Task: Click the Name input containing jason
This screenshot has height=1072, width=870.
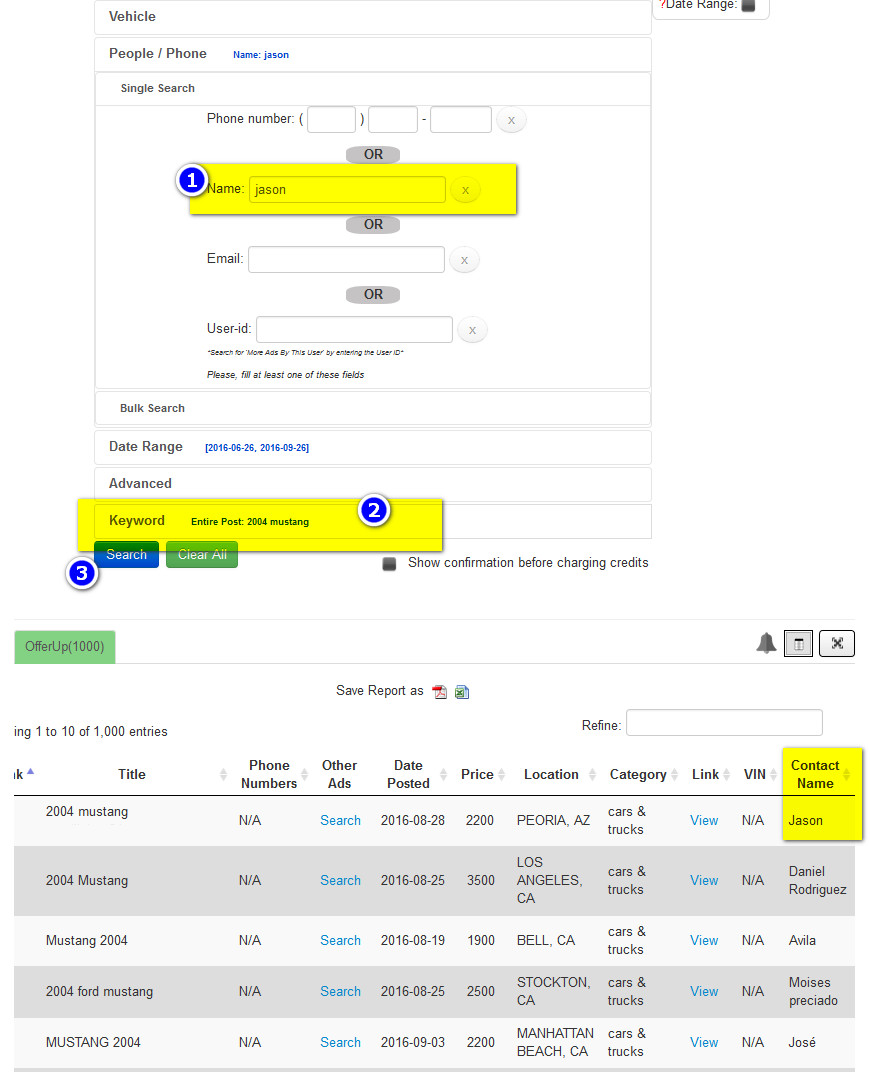Action: [347, 189]
